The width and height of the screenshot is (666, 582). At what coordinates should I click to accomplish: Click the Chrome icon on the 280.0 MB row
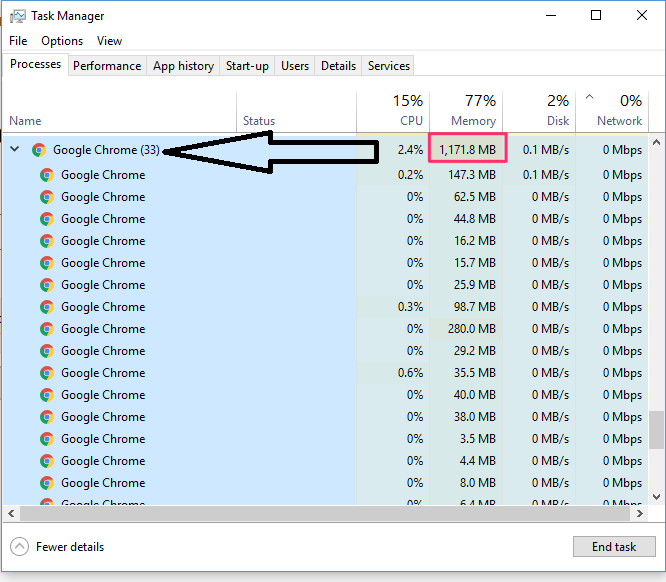(47, 329)
